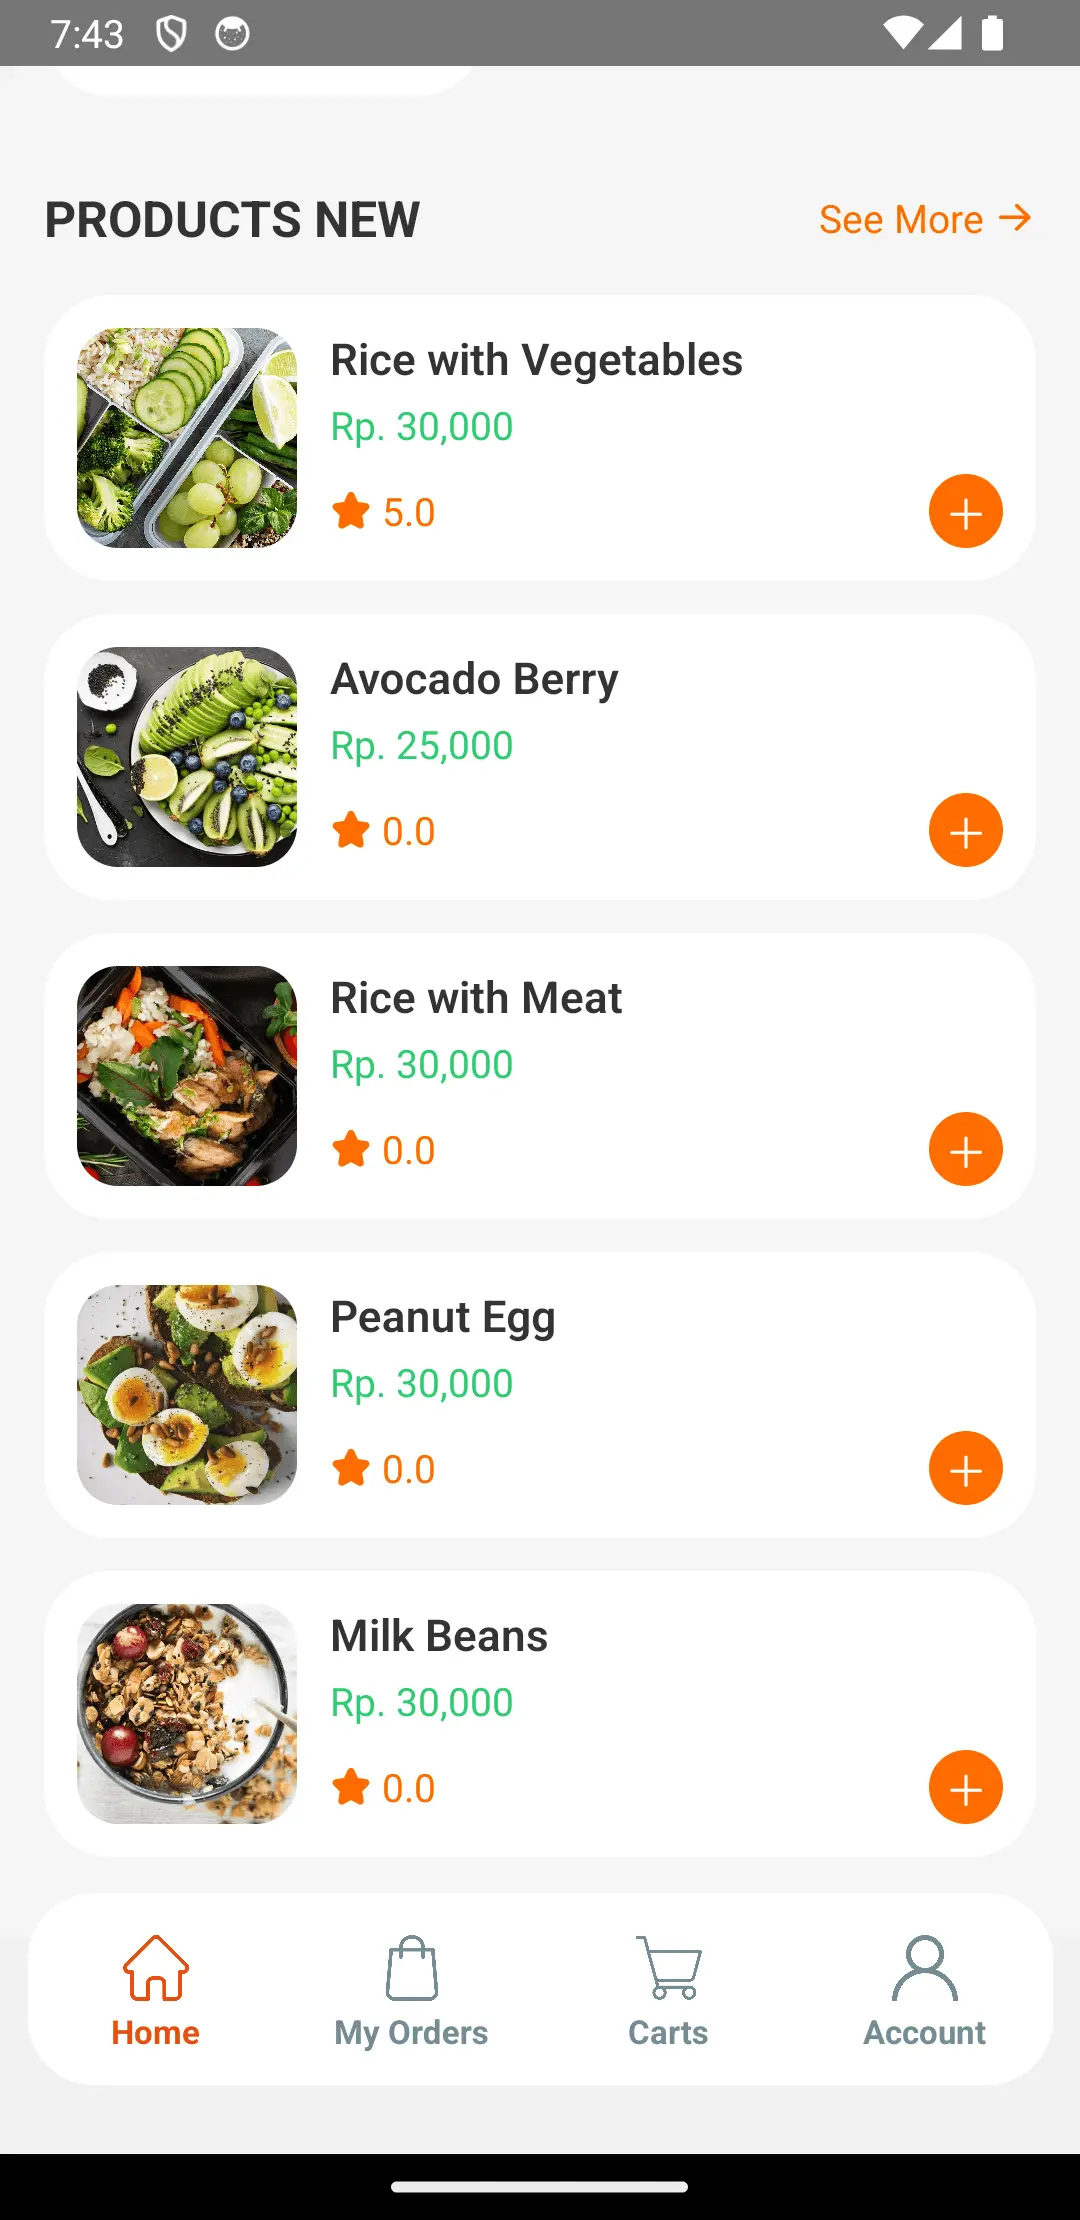Tap the shield icon in status bar
Screen dimensions: 1080x2220
171,34
